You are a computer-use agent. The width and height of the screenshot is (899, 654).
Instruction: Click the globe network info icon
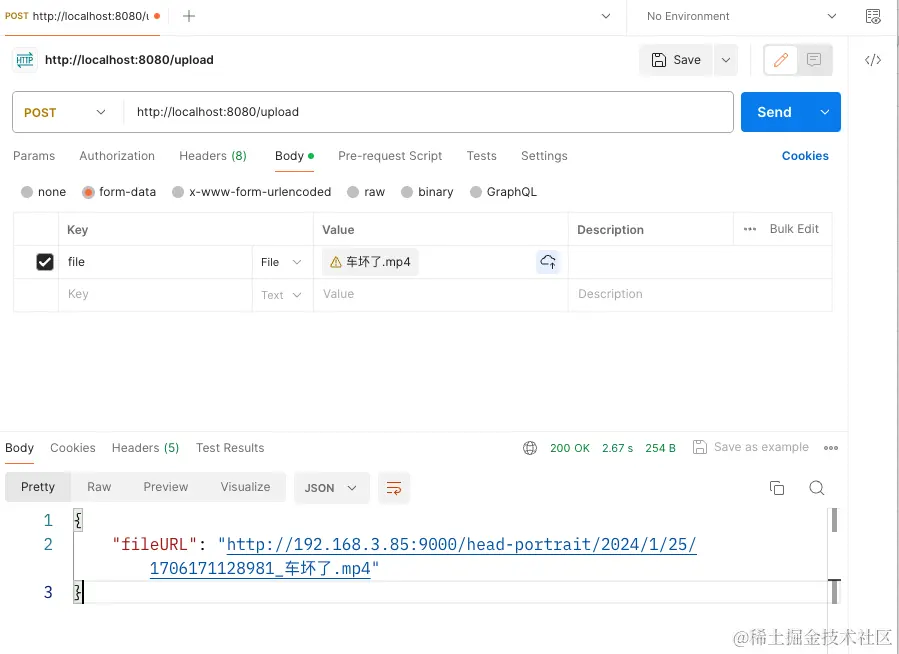tap(530, 448)
